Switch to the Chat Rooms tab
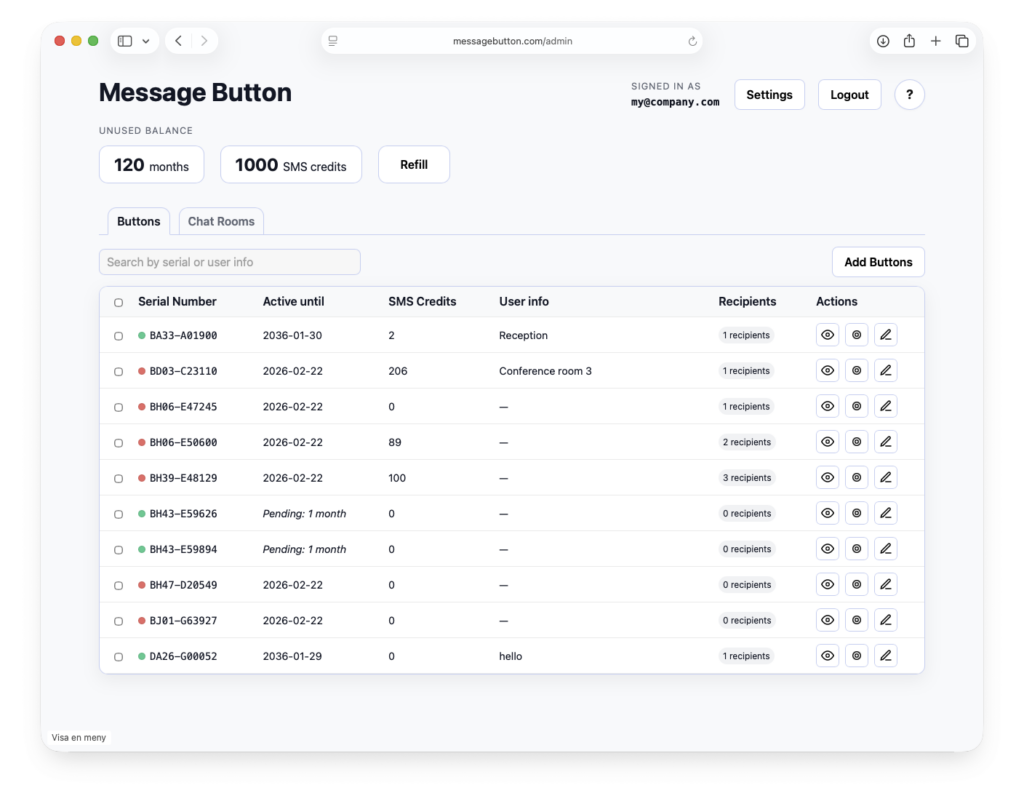Screen dimensions: 1024x804 coord(221,221)
